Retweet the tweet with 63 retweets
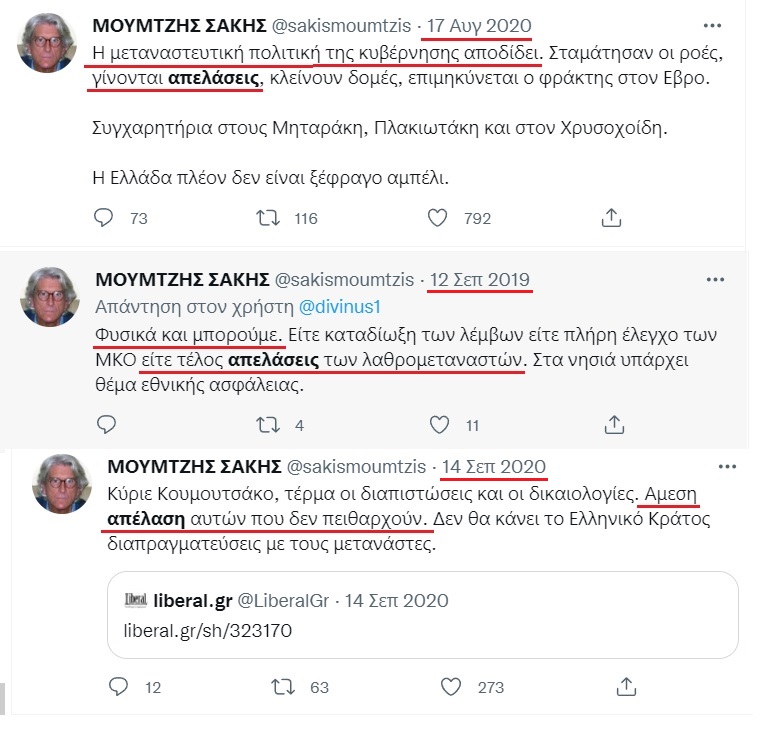 click(x=283, y=686)
